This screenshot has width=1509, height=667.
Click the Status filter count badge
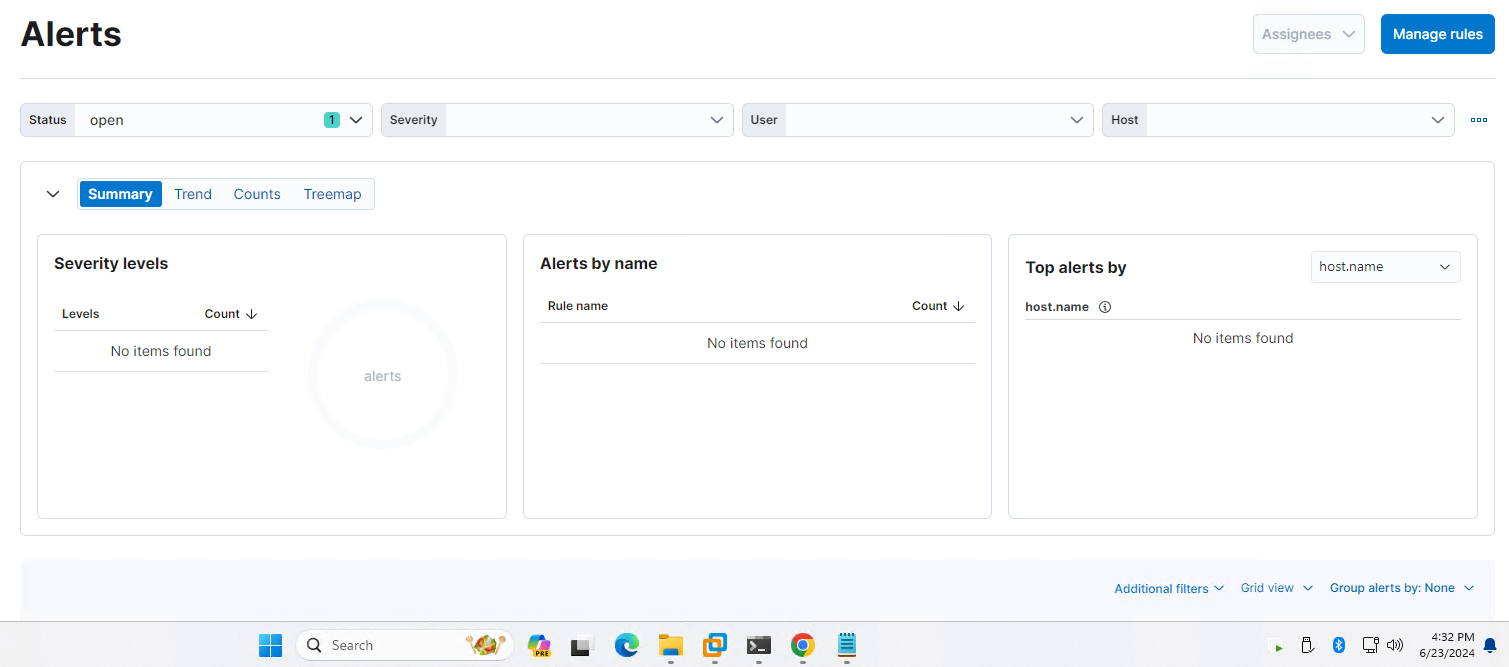(332, 120)
